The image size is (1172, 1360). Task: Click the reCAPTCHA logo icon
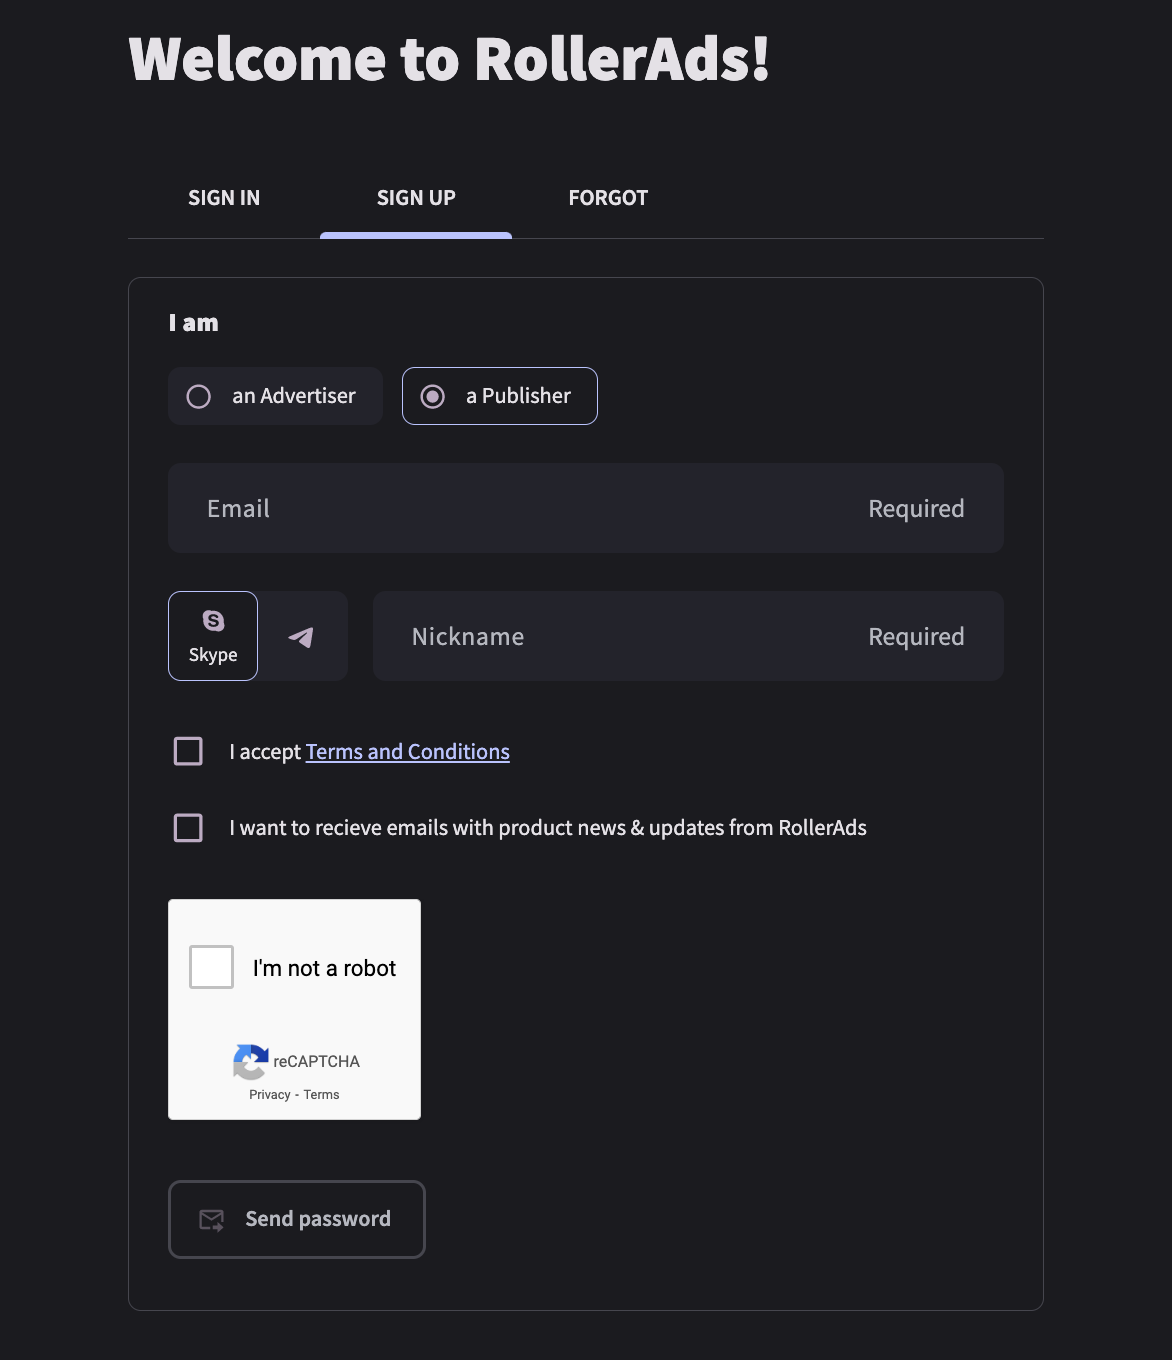251,1062
